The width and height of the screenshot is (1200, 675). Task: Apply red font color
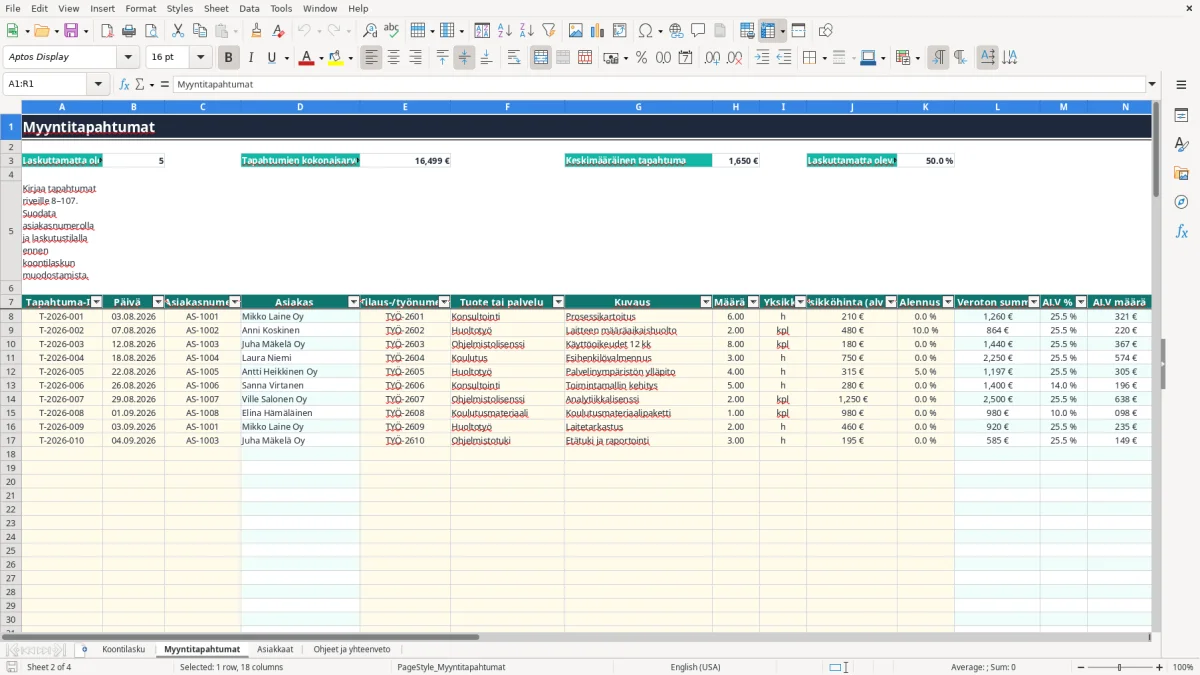point(306,58)
